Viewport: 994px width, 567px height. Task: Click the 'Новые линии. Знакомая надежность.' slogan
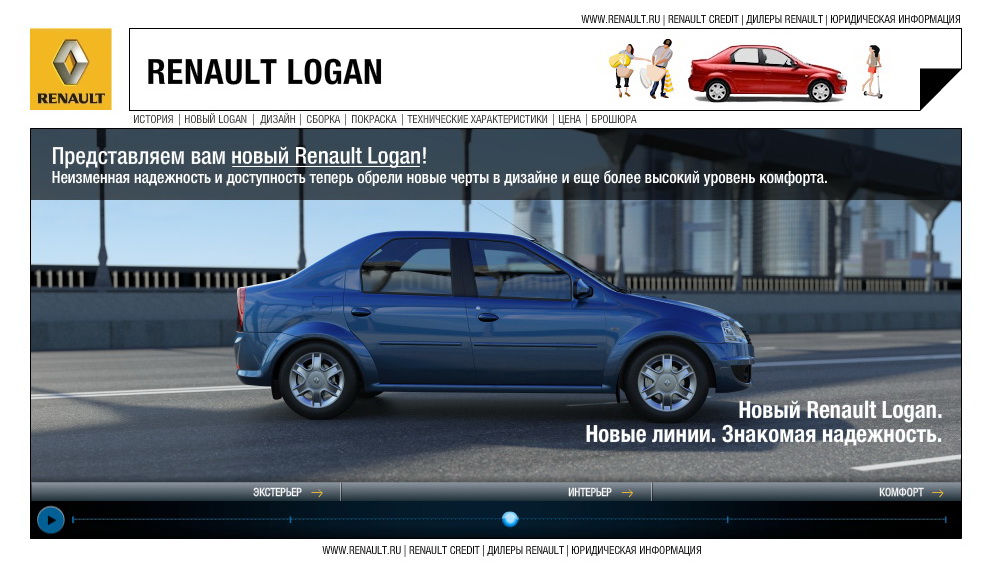(763, 434)
